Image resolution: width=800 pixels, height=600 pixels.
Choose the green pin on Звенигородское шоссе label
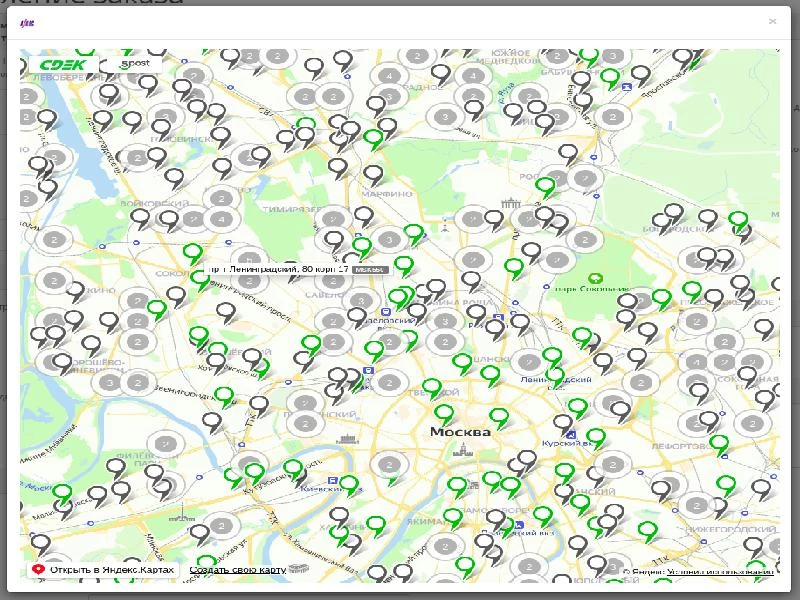pyautogui.click(x=223, y=397)
